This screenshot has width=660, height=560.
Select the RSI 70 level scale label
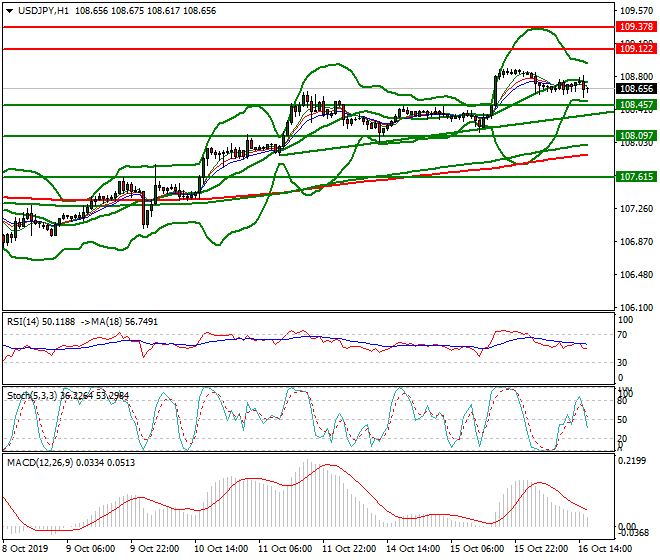click(622, 335)
